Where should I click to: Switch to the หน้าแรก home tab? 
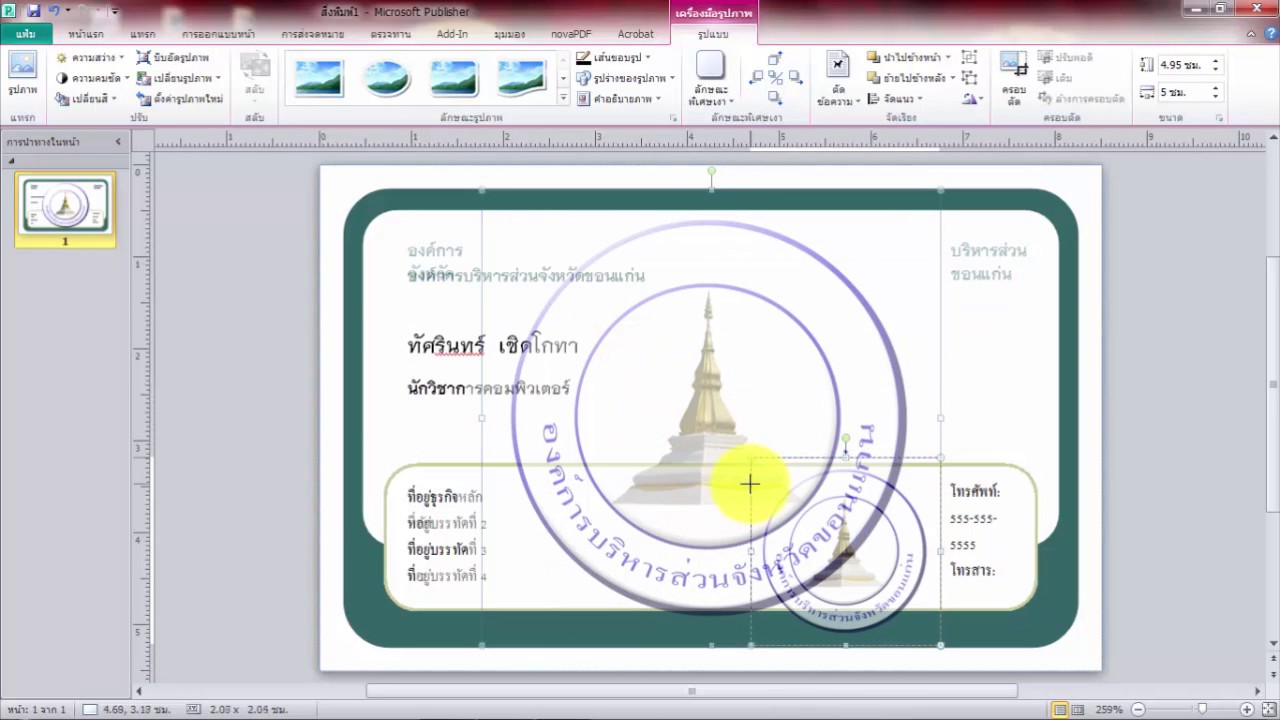(86, 34)
